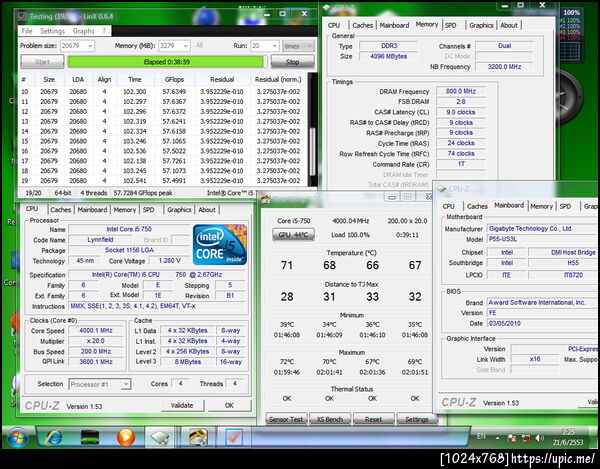Open Caches tab in CPU-Z Mainboard window

(x=477, y=206)
